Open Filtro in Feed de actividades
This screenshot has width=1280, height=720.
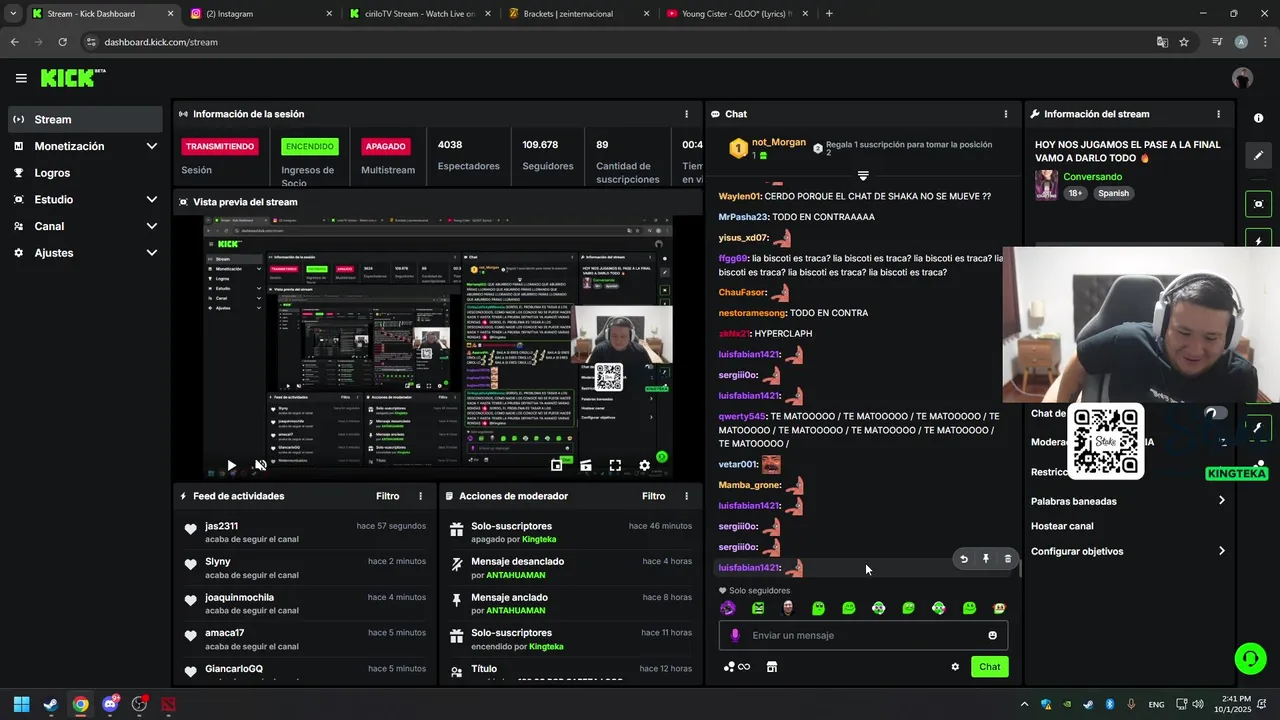(x=387, y=496)
